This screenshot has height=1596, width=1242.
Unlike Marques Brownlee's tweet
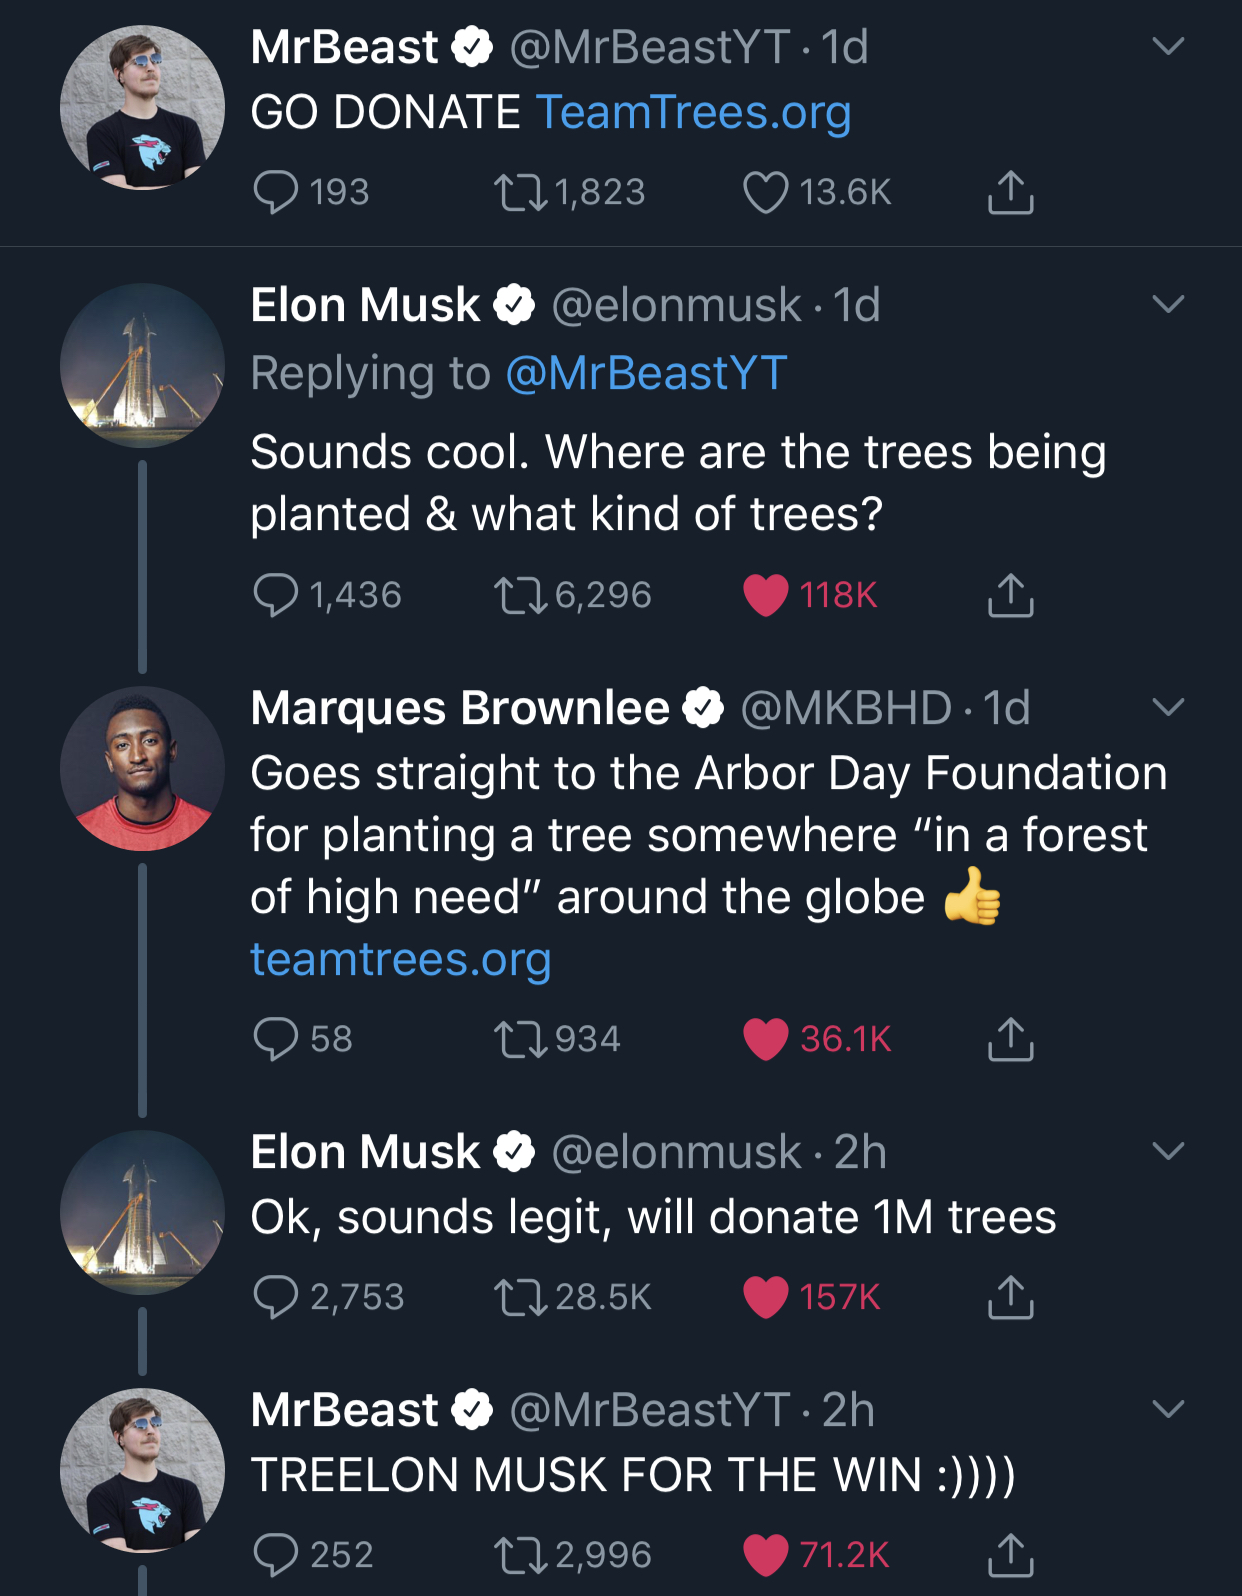coord(765,1040)
